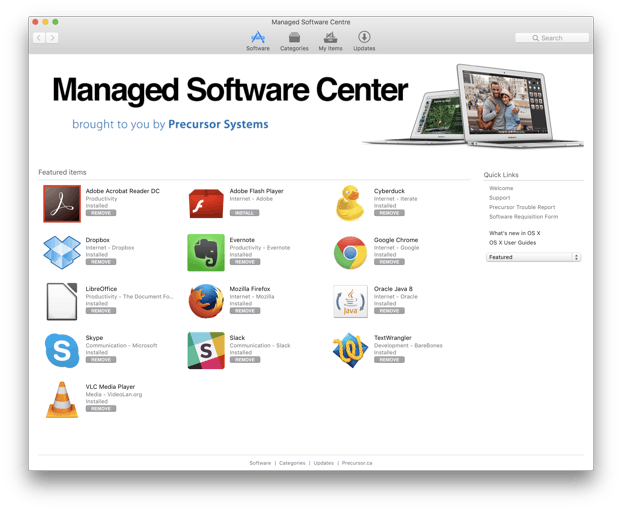The image size is (622, 511).
Task: Open the OS X User Guides link
Action: coord(513,242)
